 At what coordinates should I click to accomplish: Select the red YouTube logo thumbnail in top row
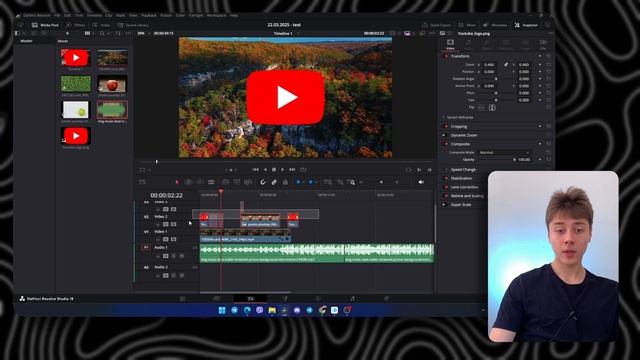click(x=76, y=58)
